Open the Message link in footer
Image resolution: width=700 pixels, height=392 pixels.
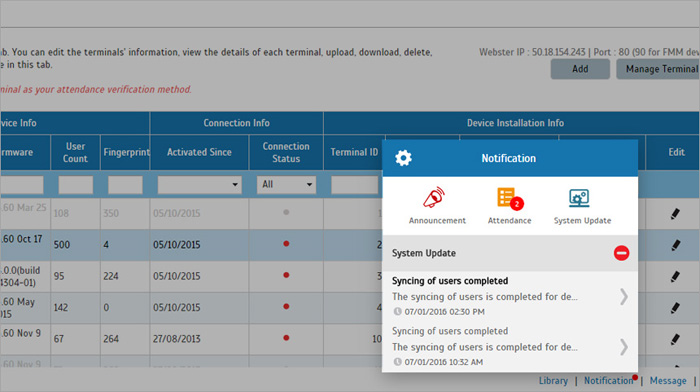(x=668, y=381)
